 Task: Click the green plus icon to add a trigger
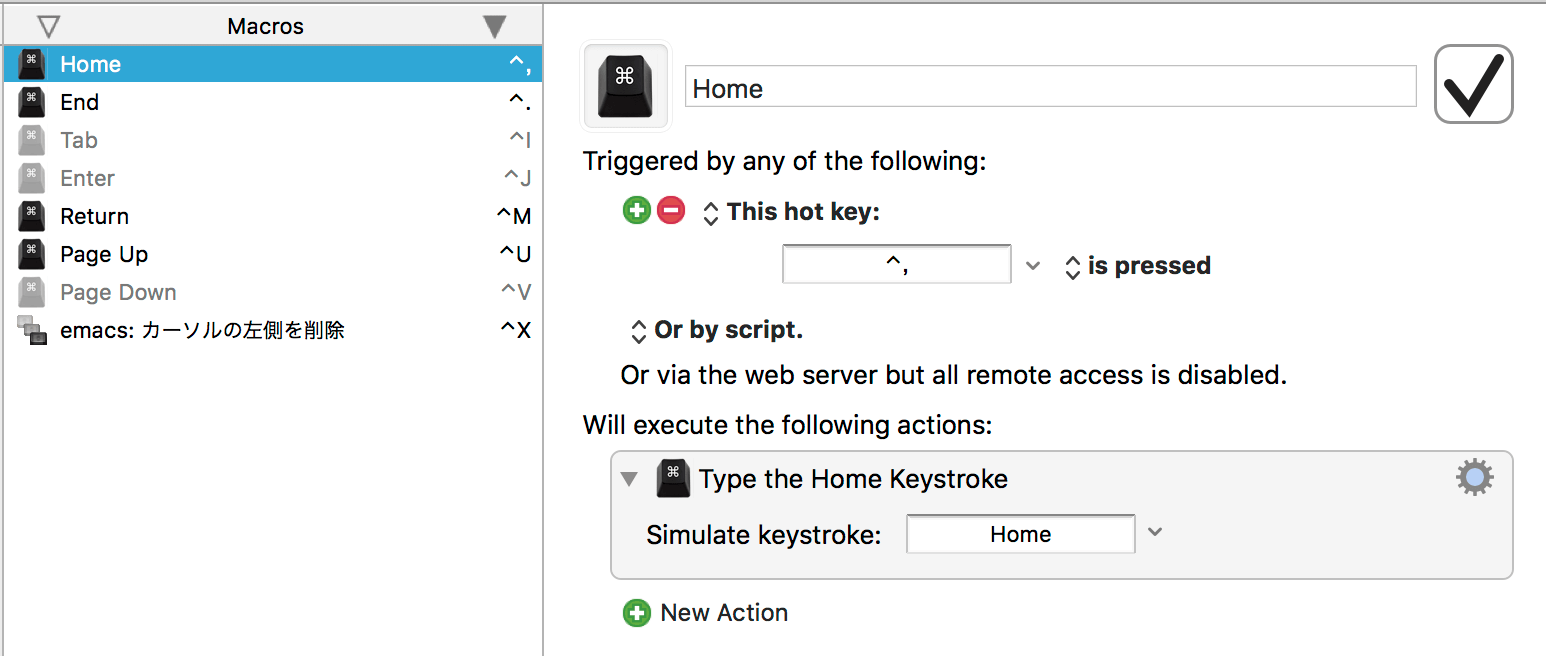[636, 211]
